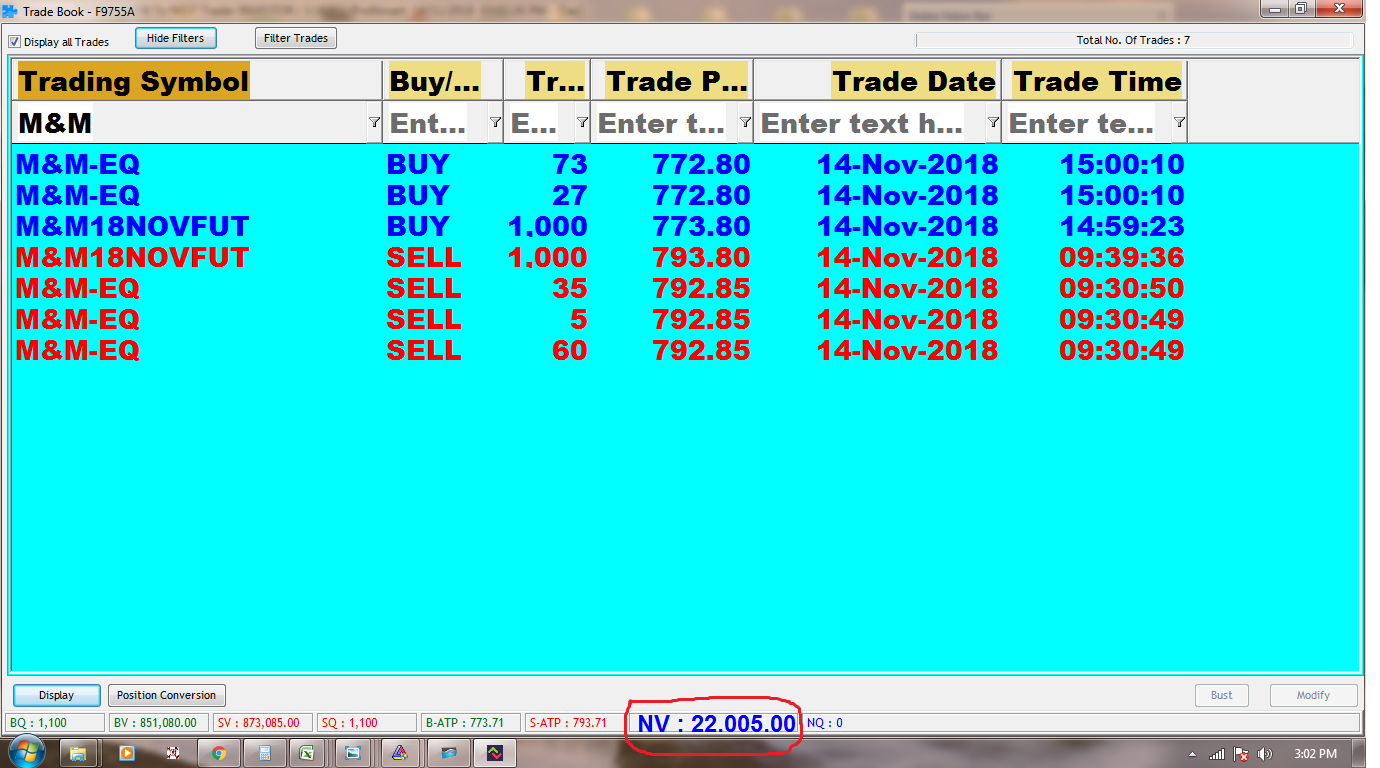Viewport: 1380px width, 768px height.
Task: Click the 14:59:23 trade time cell
Action: tap(1122, 226)
